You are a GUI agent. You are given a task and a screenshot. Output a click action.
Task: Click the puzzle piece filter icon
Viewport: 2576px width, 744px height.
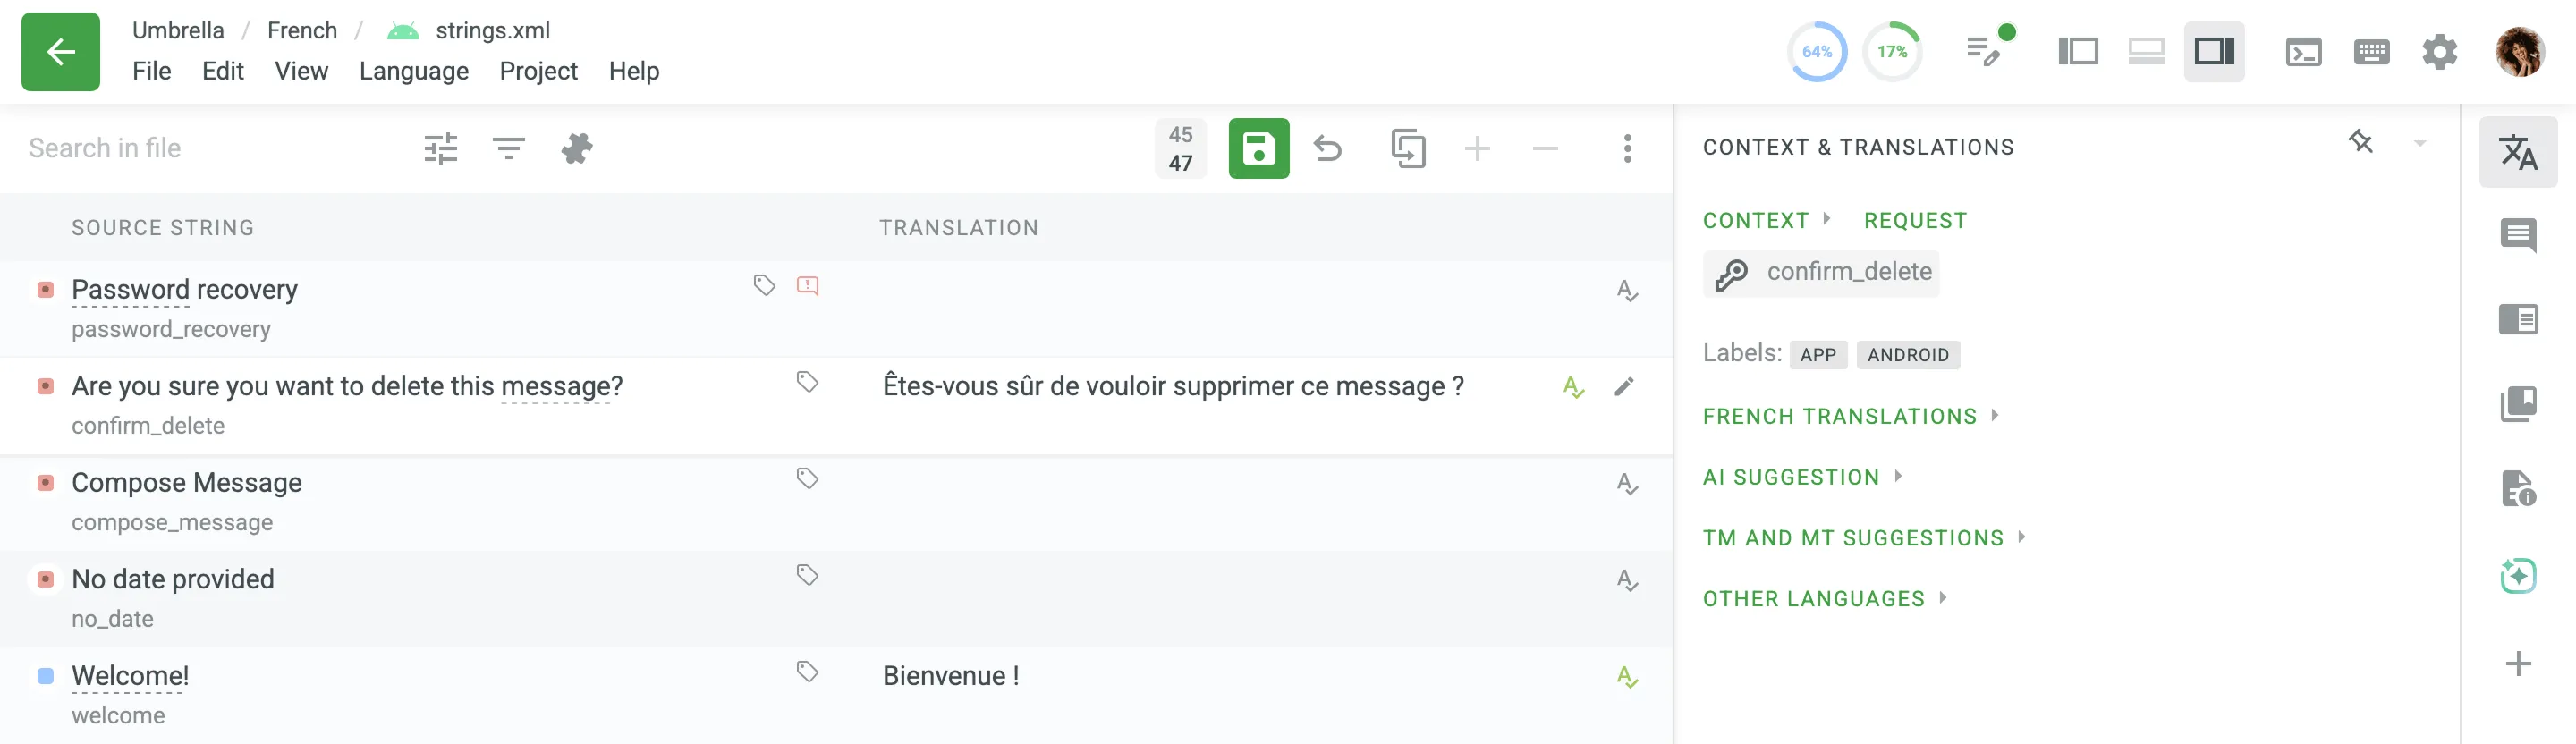578,148
